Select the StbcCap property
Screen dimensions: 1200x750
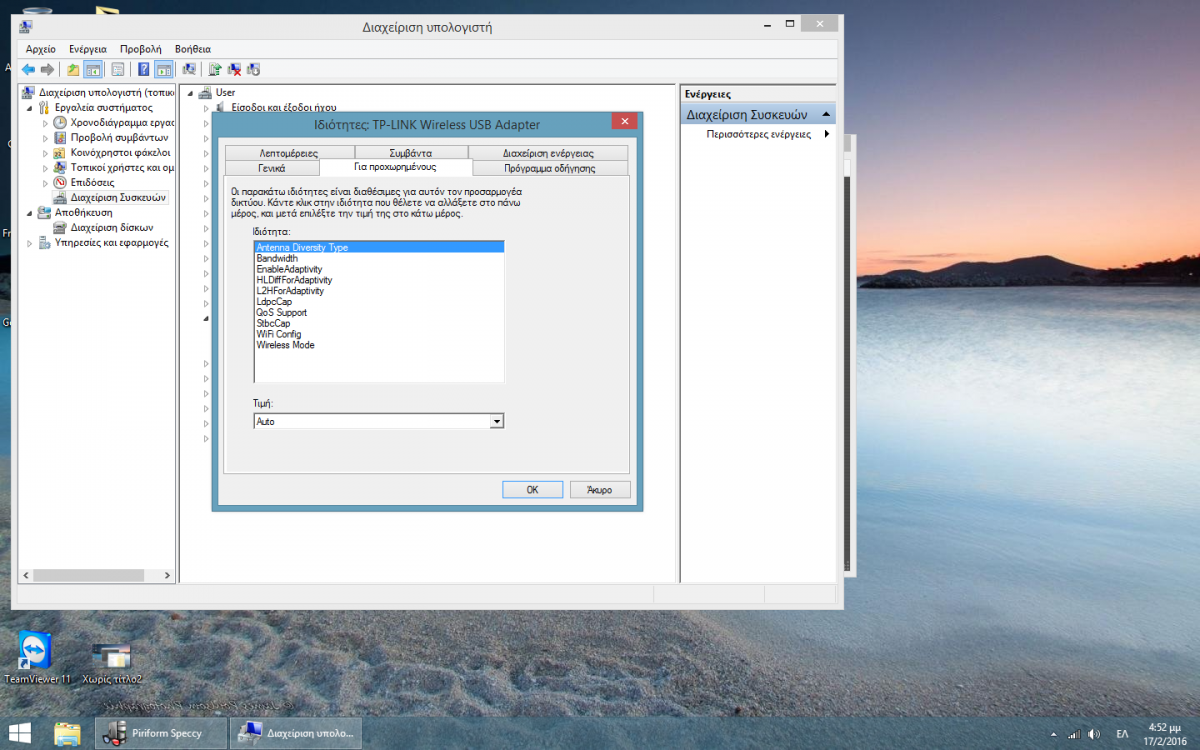379,323
